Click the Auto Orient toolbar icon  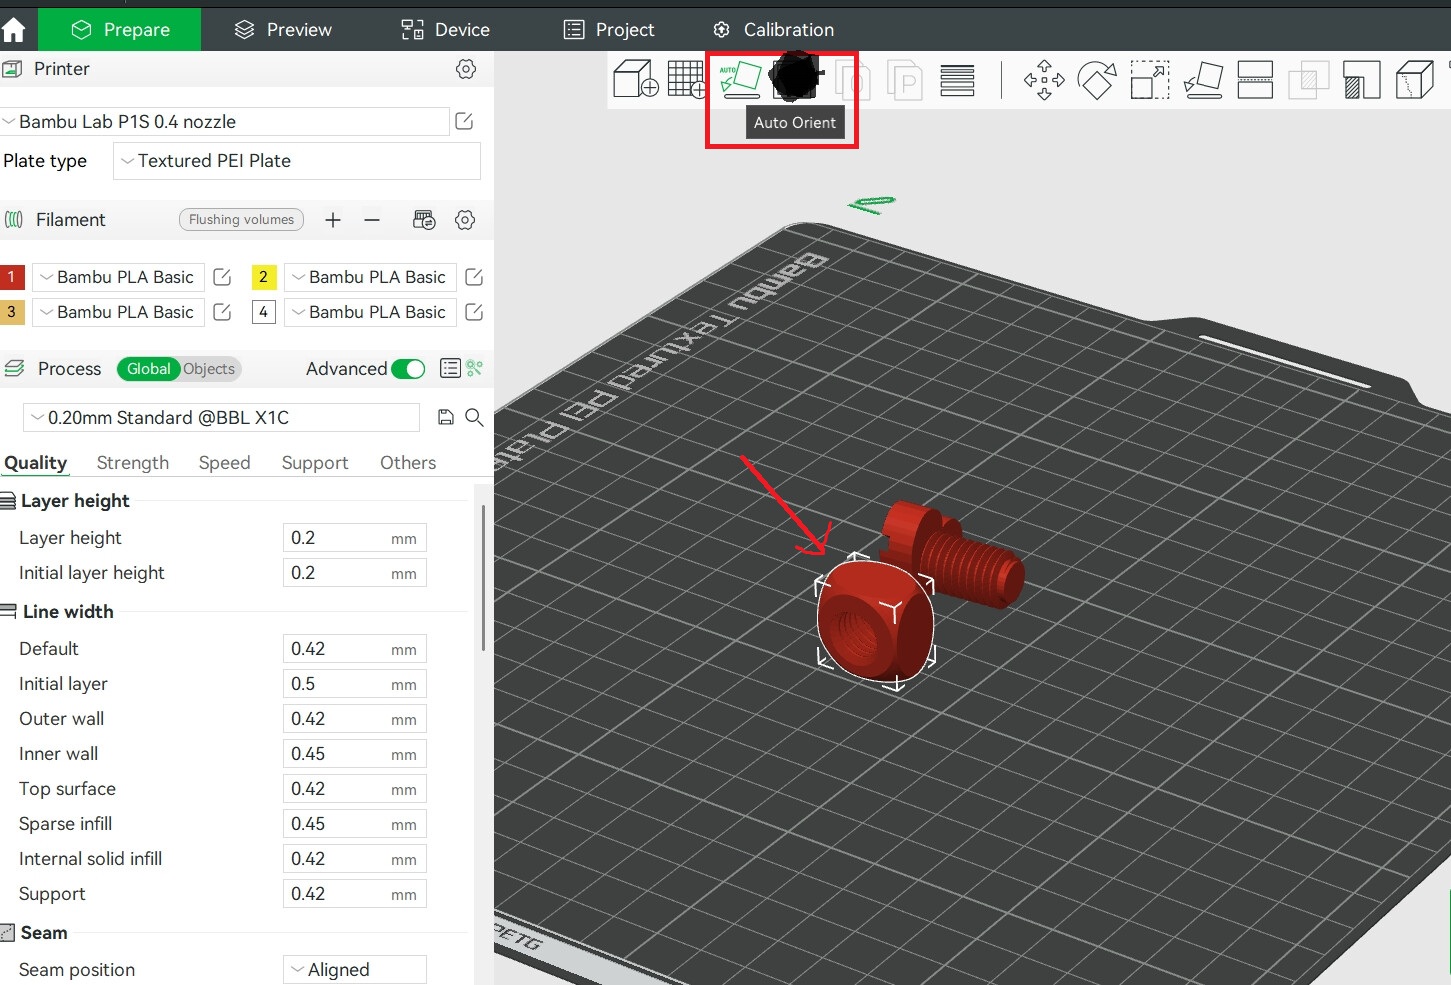[x=741, y=79]
